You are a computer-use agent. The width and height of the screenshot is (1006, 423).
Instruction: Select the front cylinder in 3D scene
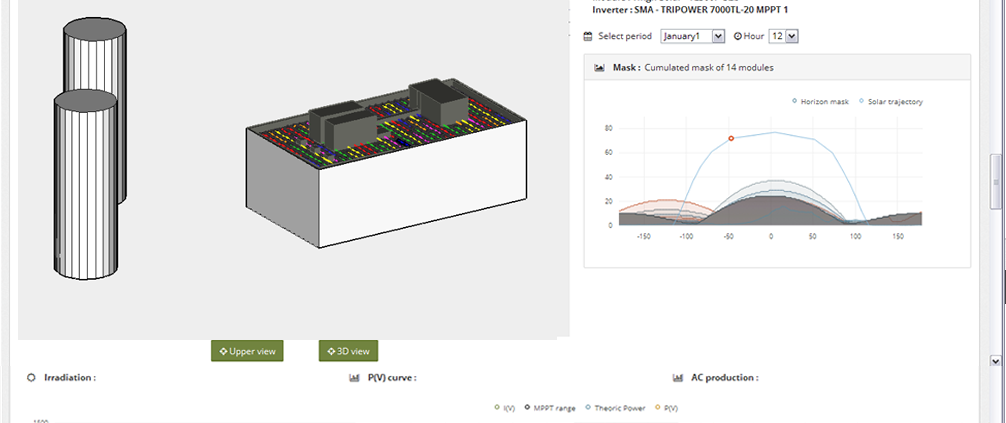(x=85, y=185)
